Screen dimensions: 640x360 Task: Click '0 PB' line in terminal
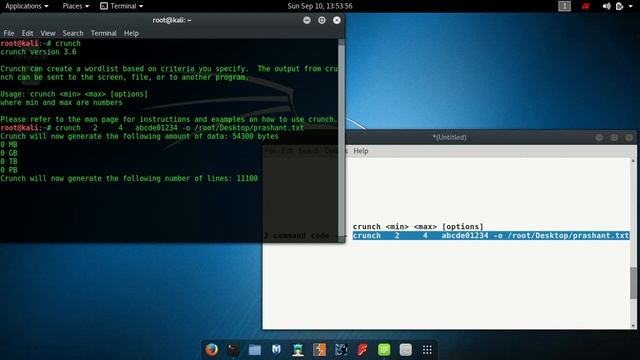9,170
